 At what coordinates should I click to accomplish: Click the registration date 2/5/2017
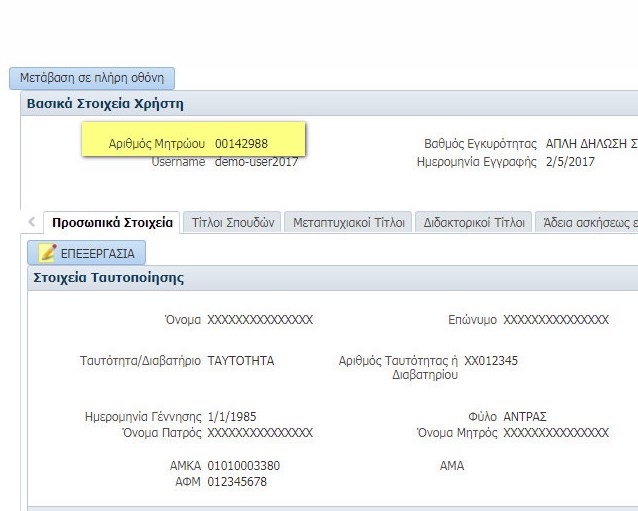point(570,162)
